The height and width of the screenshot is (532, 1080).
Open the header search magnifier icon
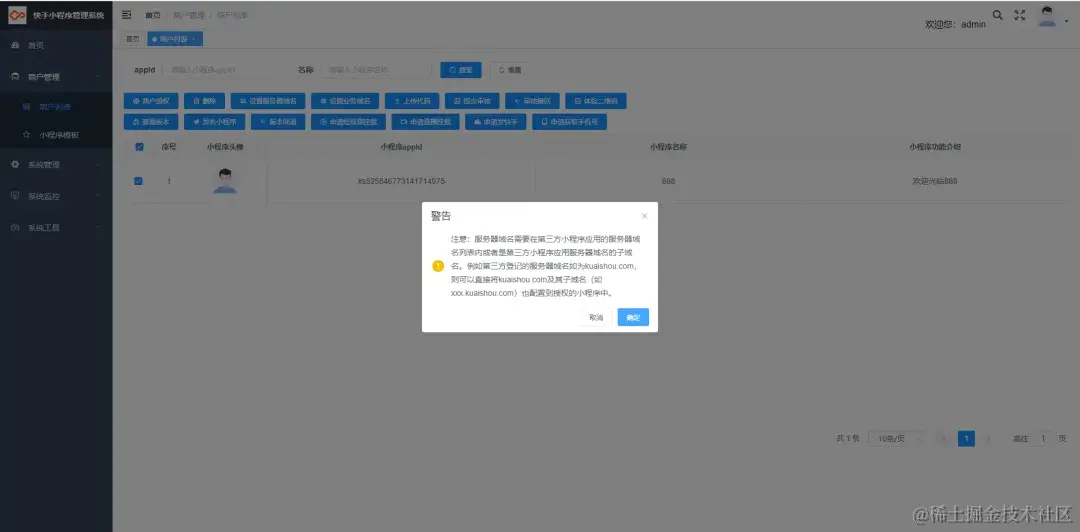(x=997, y=14)
